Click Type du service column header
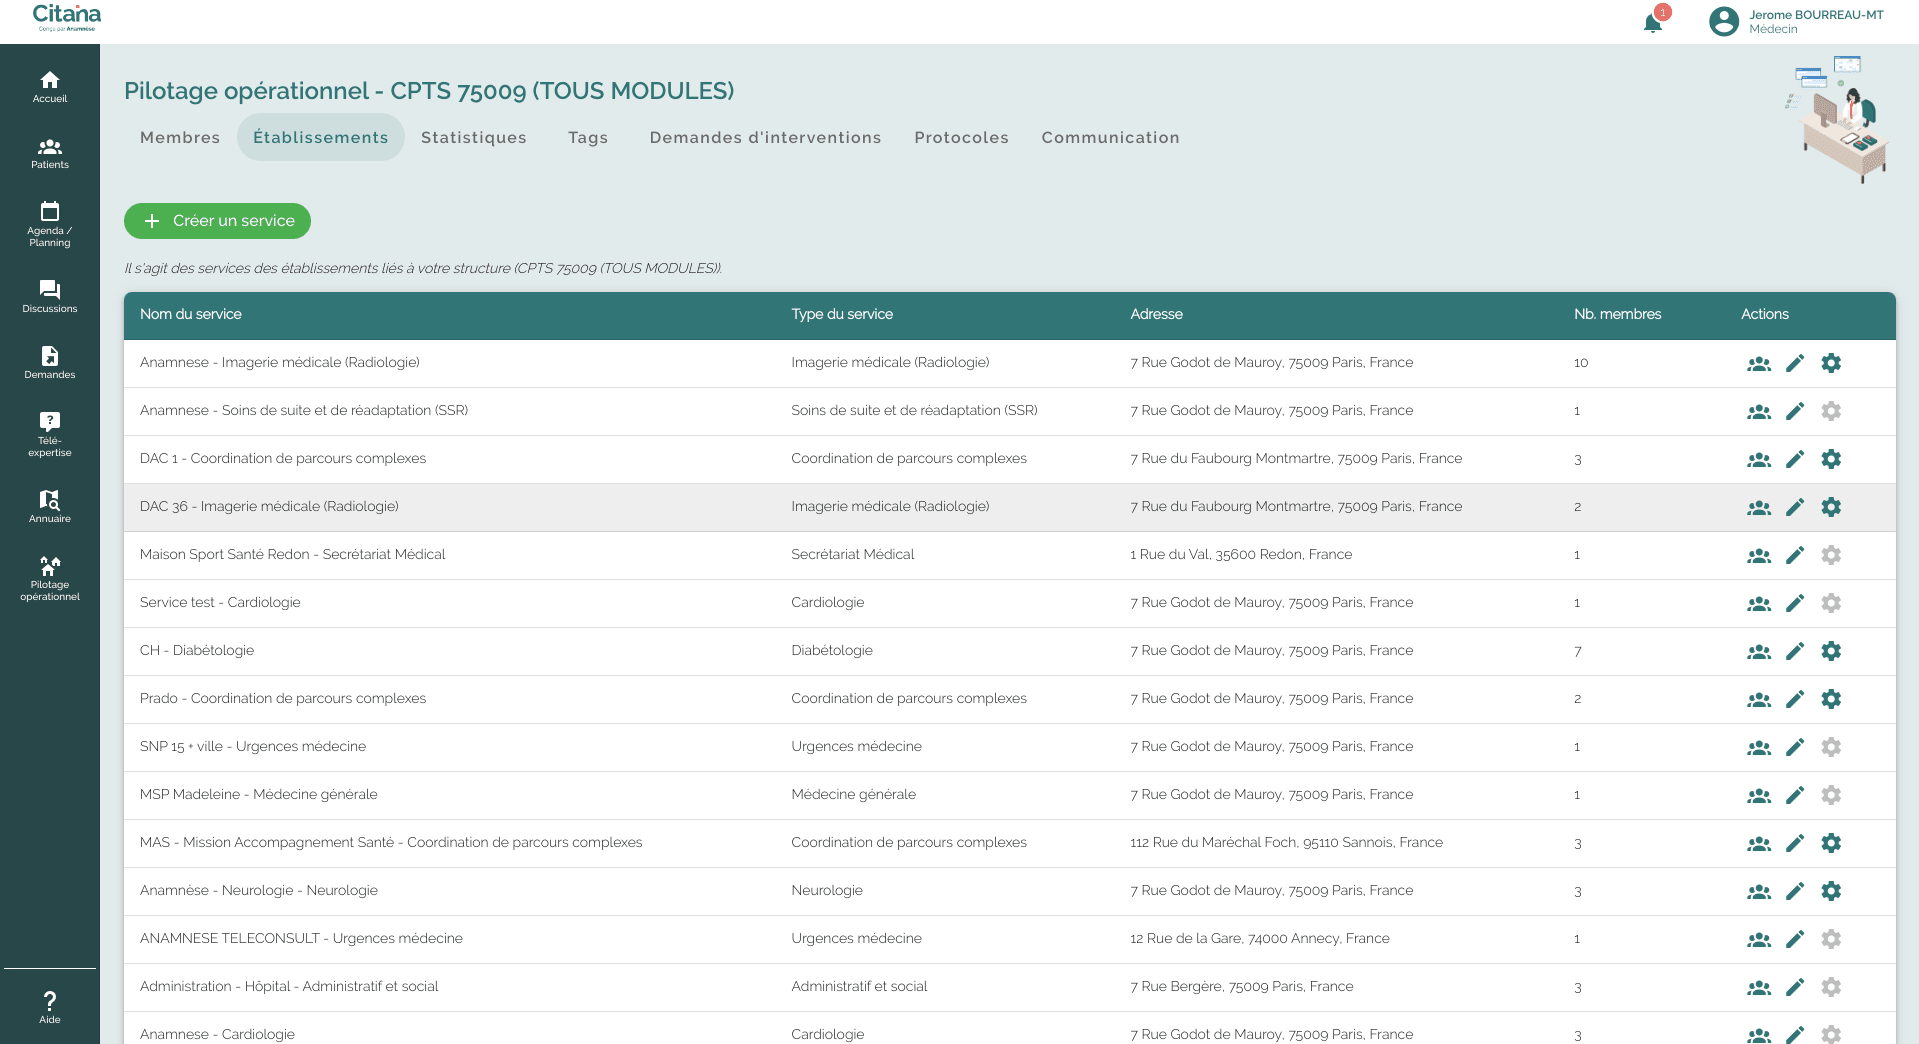The image size is (1919, 1044). pos(842,314)
